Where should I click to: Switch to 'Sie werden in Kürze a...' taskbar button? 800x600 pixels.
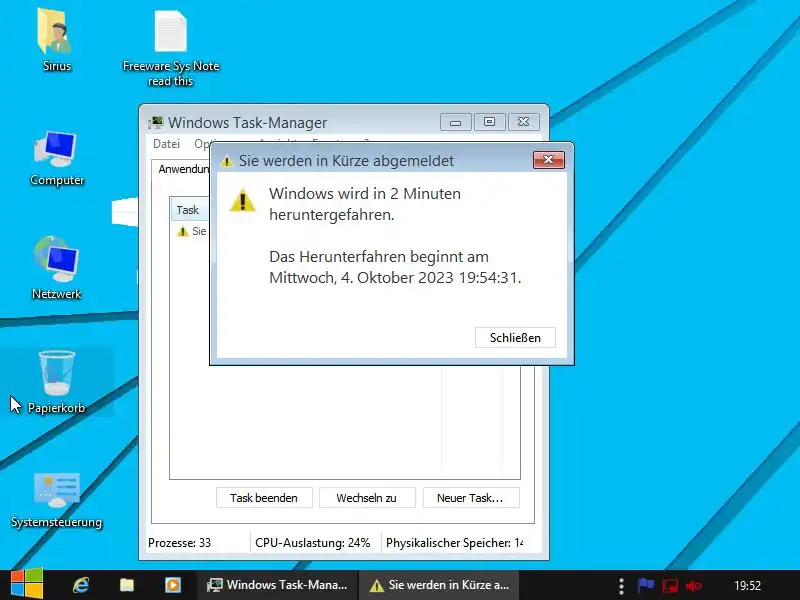(x=440, y=585)
